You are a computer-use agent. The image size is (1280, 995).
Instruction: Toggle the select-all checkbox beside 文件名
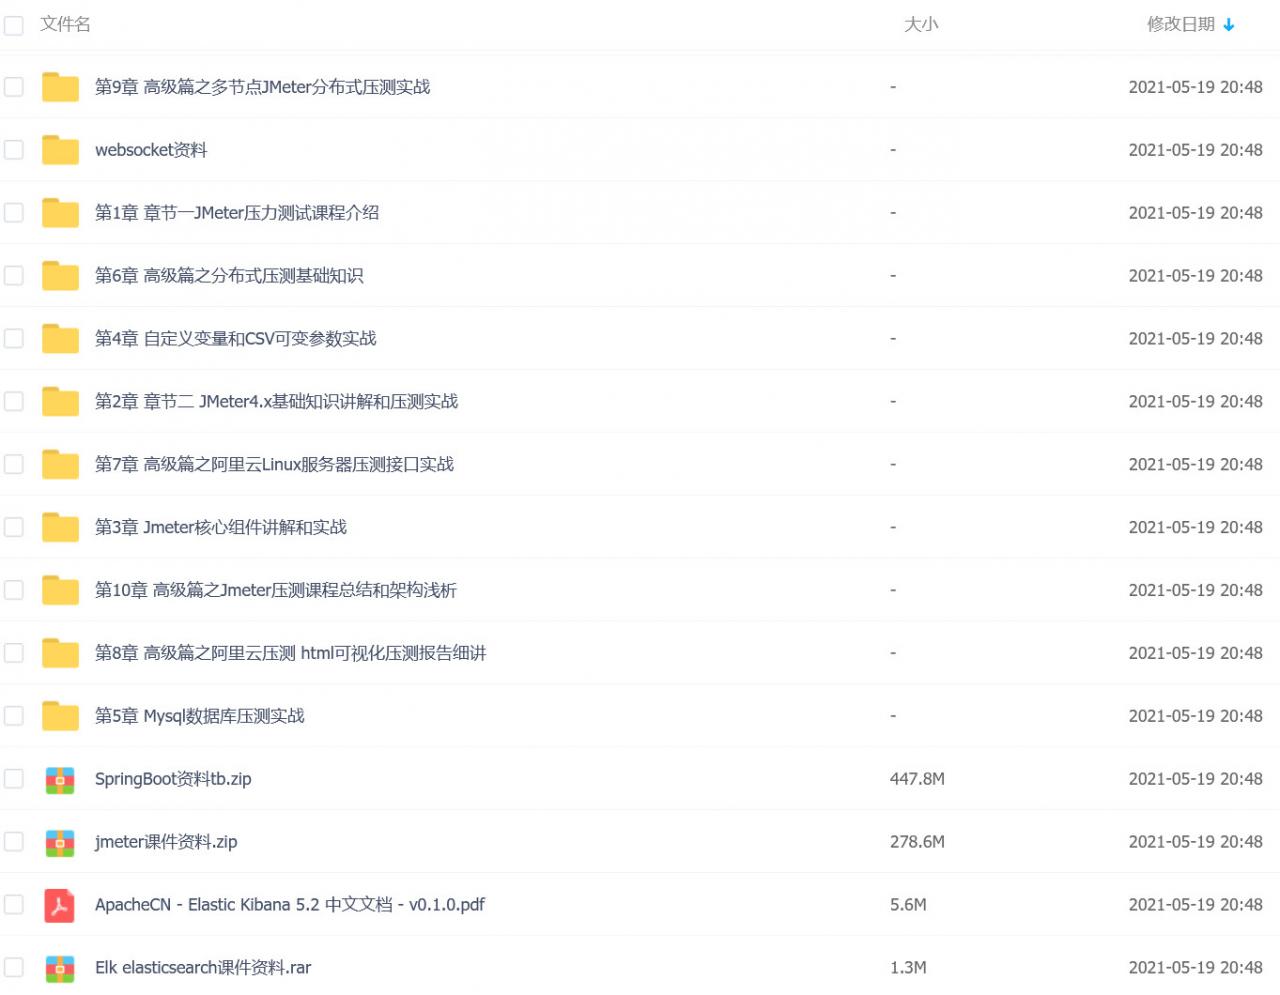[x=13, y=25]
